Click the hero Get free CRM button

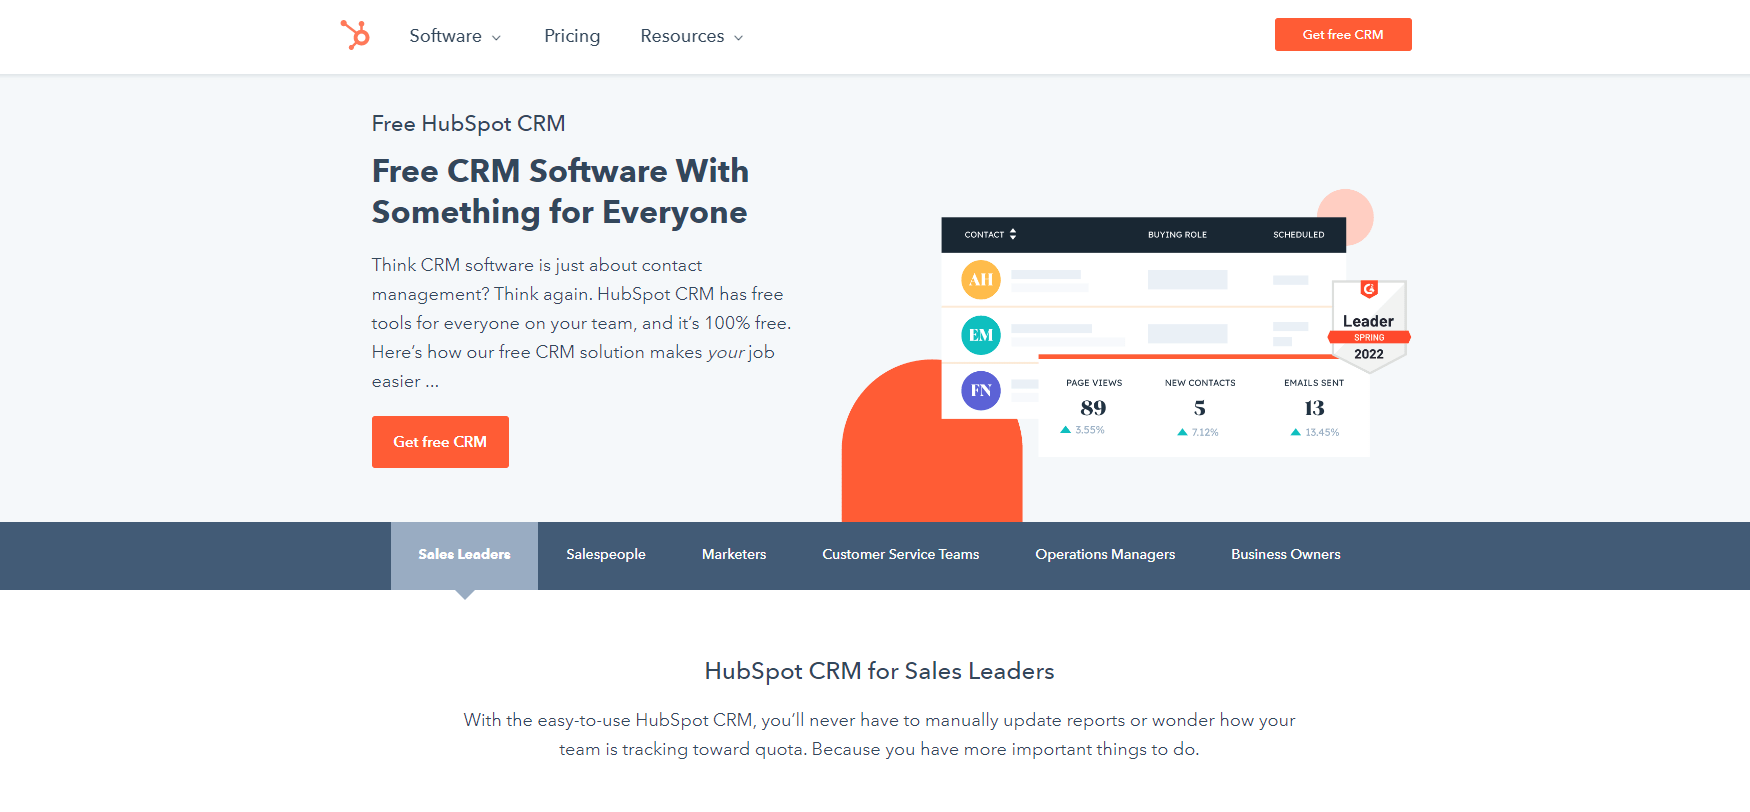click(x=440, y=442)
